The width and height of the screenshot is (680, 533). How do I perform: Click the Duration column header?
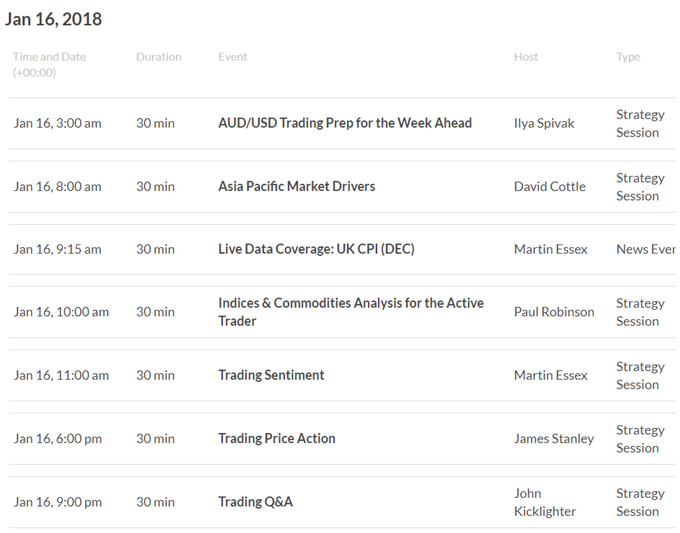coord(159,57)
